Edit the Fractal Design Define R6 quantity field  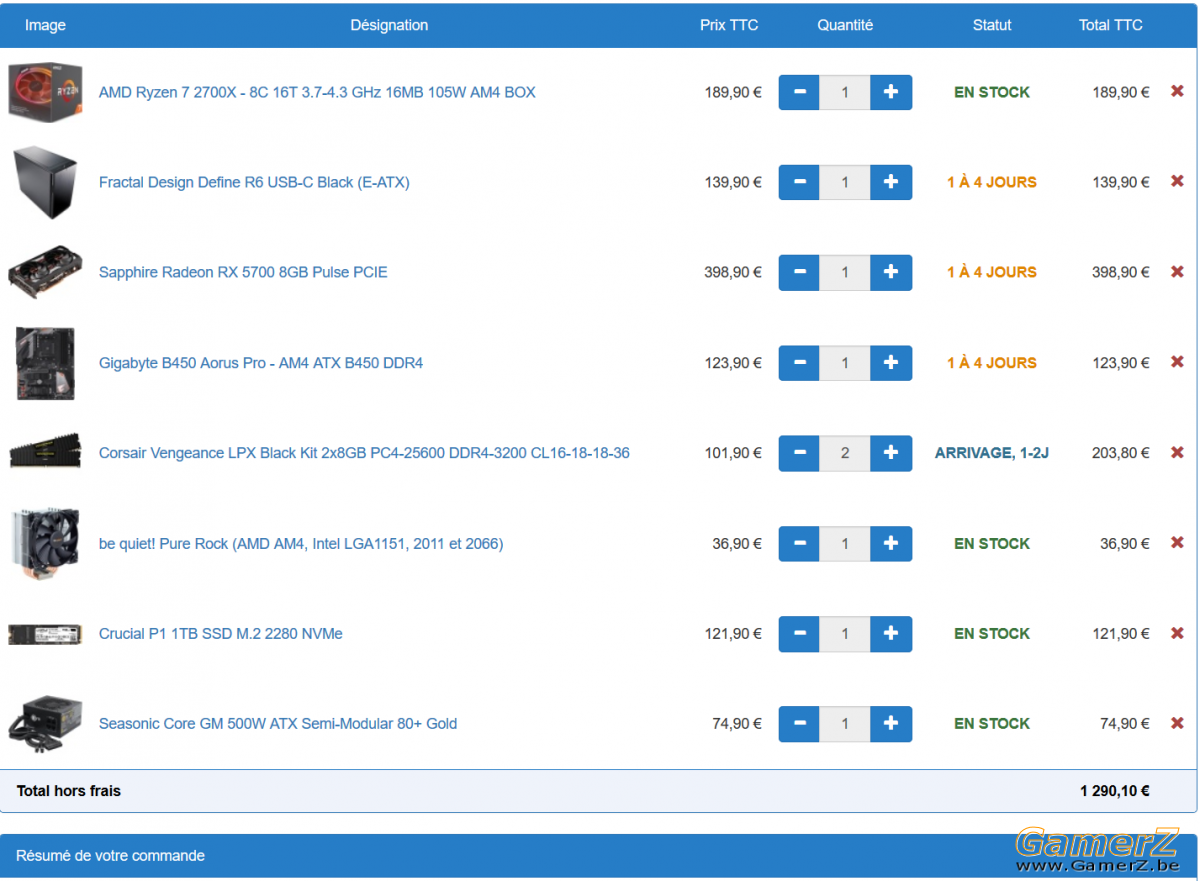click(845, 182)
